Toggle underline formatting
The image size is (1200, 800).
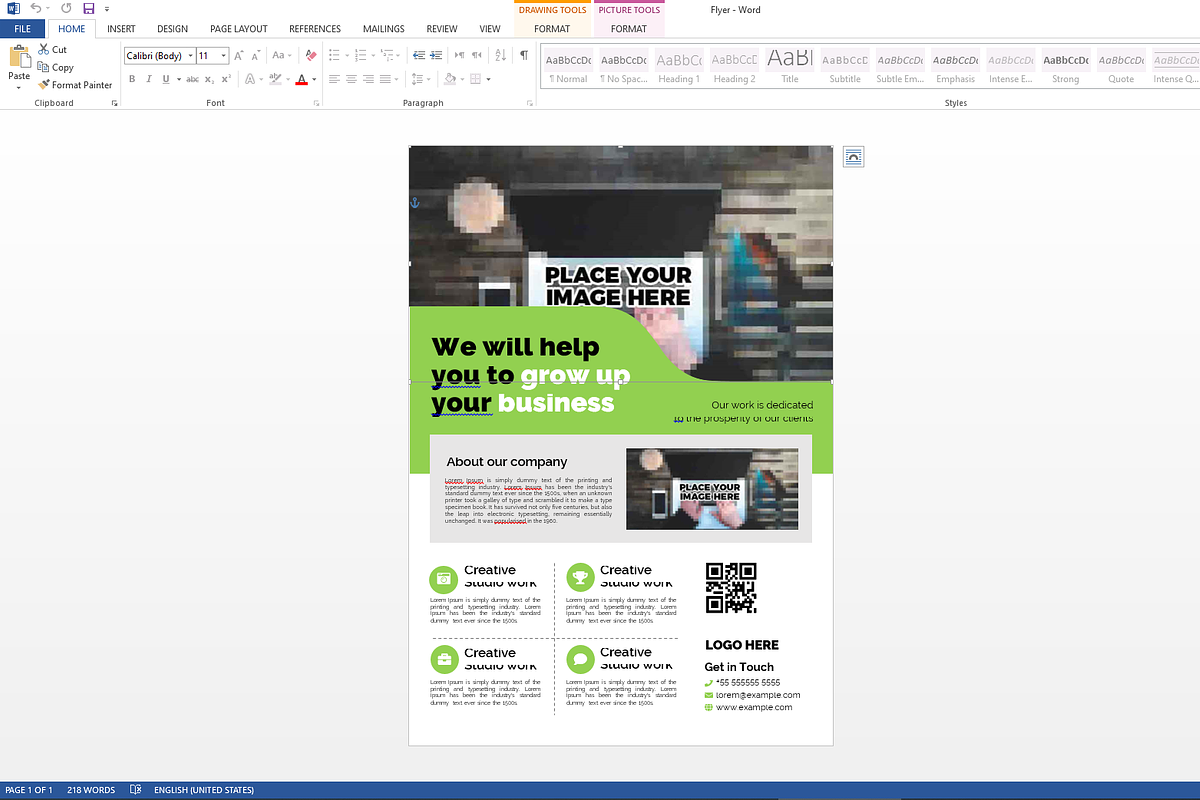166,79
